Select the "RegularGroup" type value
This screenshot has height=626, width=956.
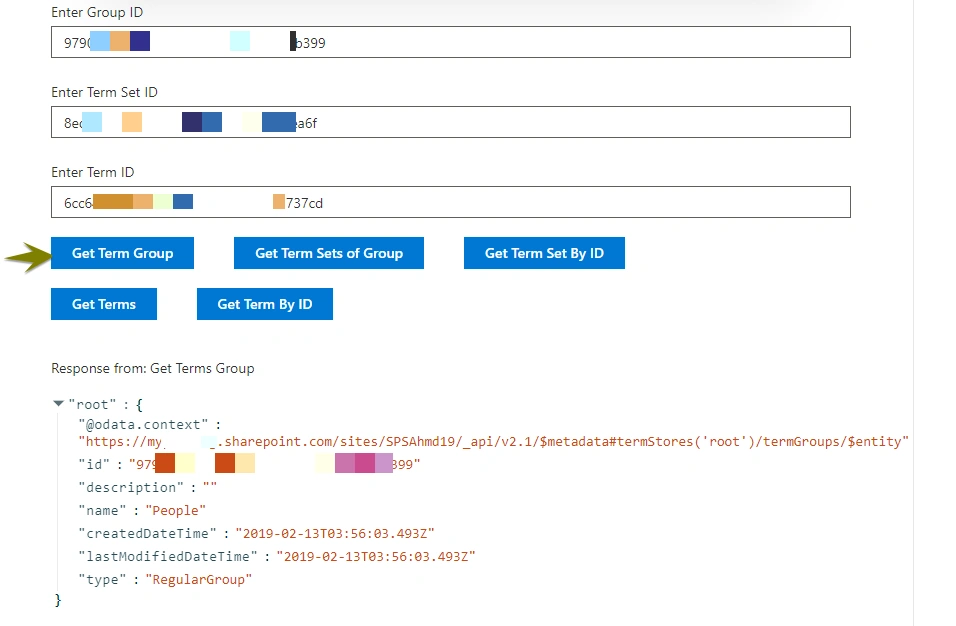click(199, 579)
